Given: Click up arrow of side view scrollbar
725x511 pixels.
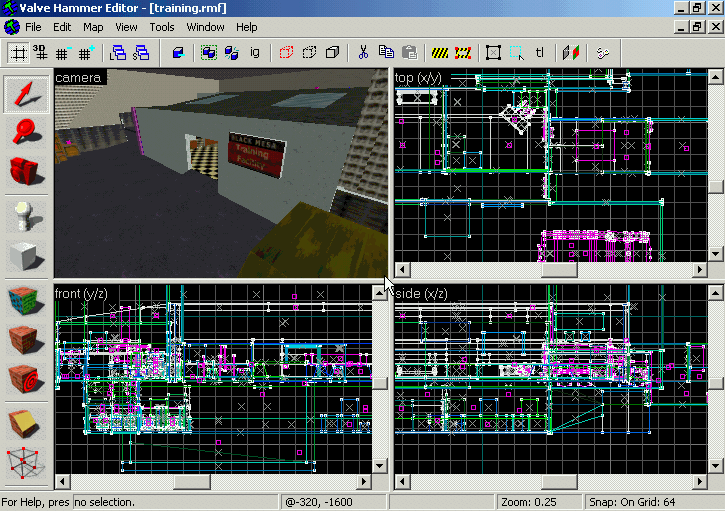Looking at the screenshot, I should point(715,293).
